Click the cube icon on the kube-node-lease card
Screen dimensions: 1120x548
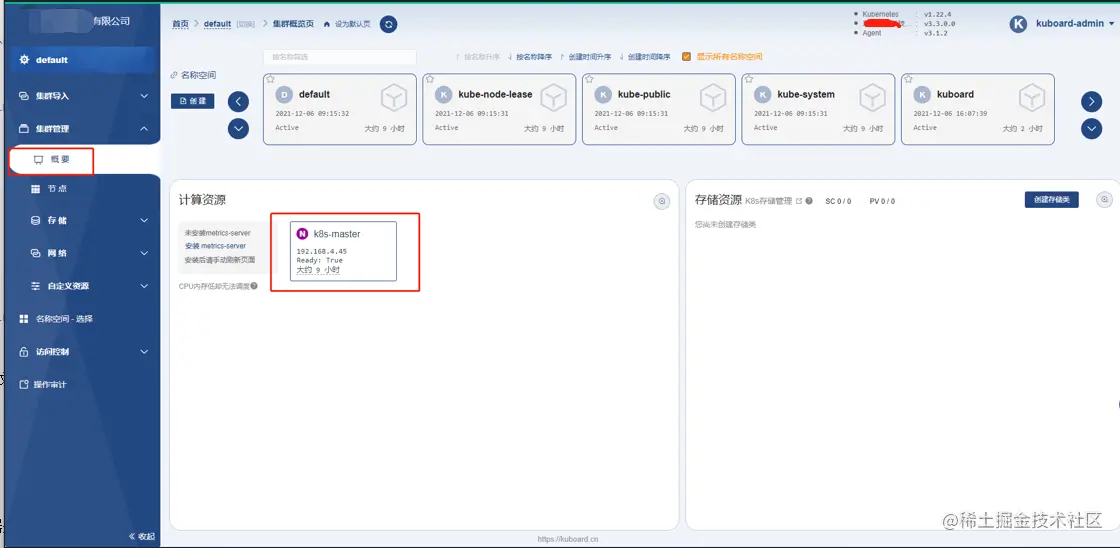(554, 98)
